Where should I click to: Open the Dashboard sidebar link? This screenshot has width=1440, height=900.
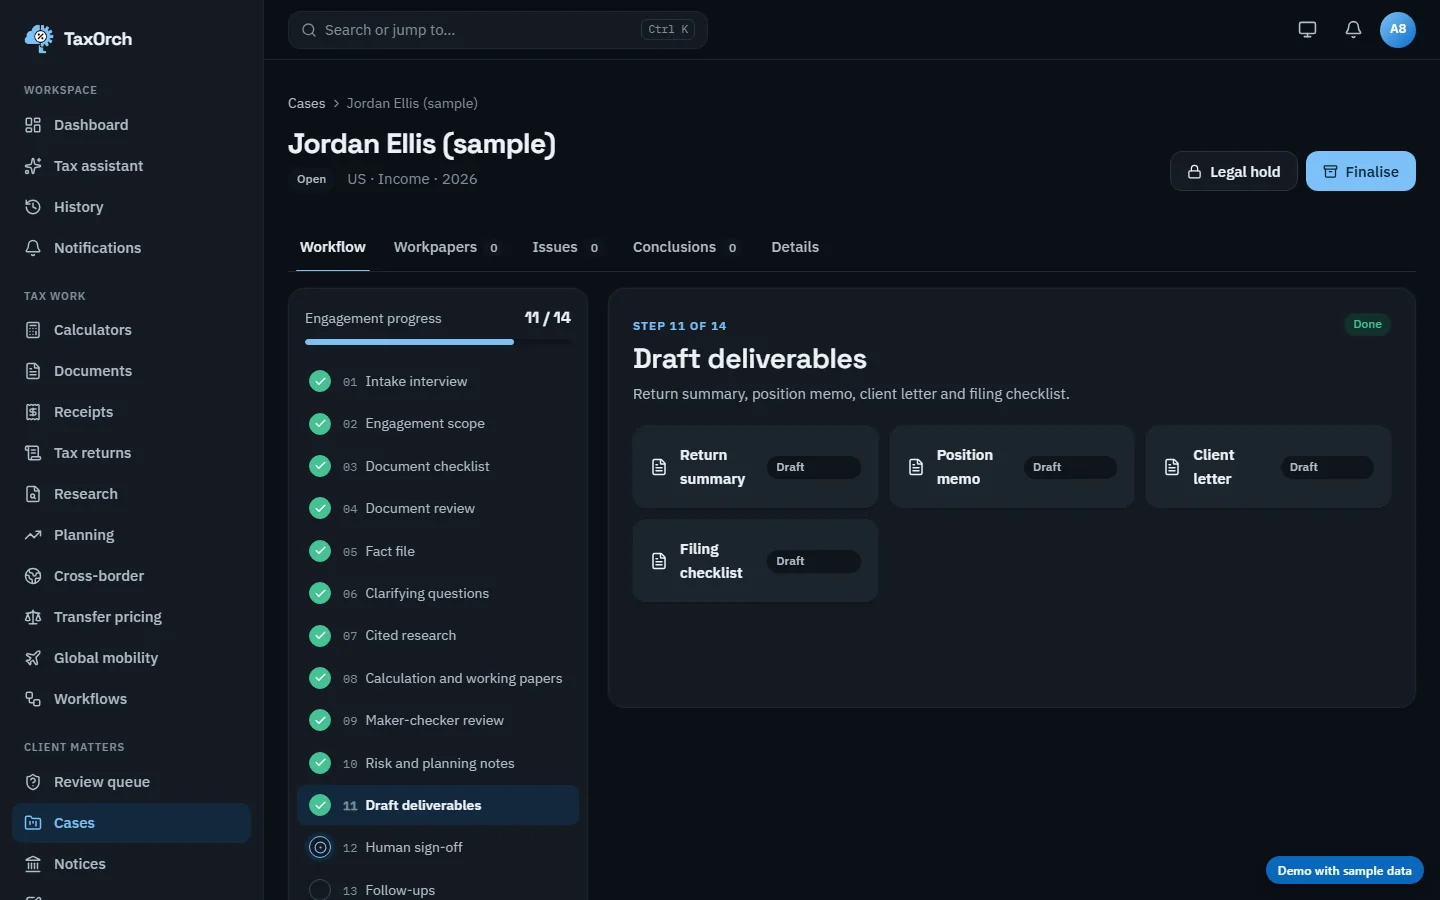pos(131,125)
